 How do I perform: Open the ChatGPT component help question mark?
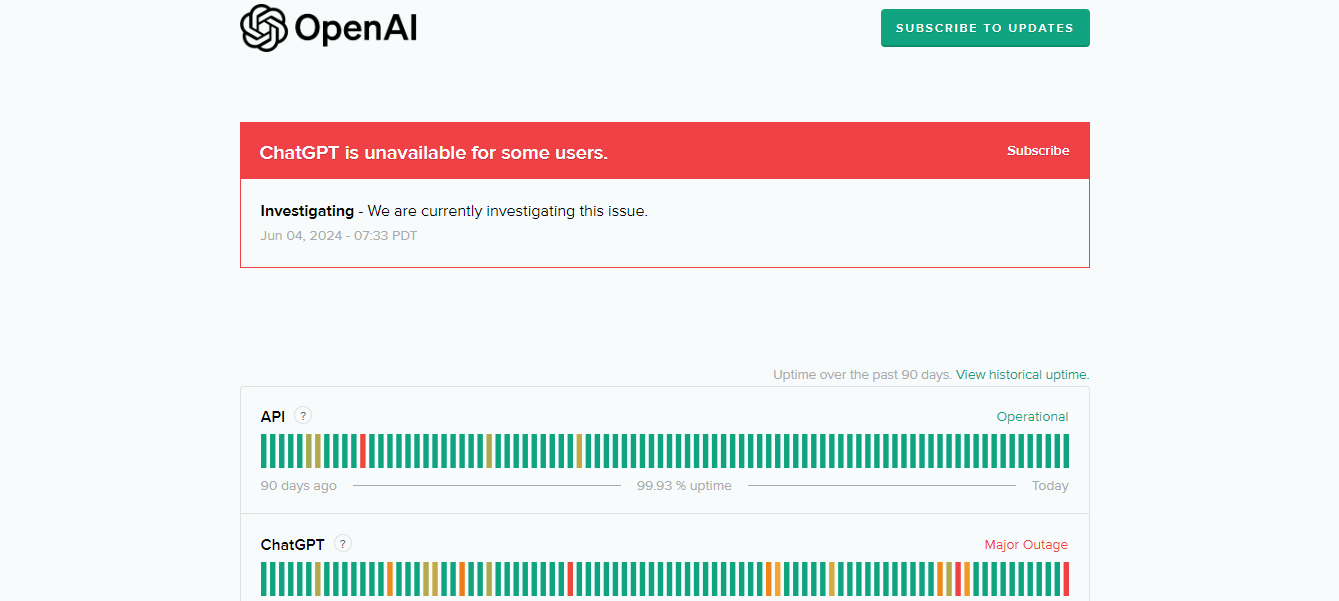pos(343,544)
